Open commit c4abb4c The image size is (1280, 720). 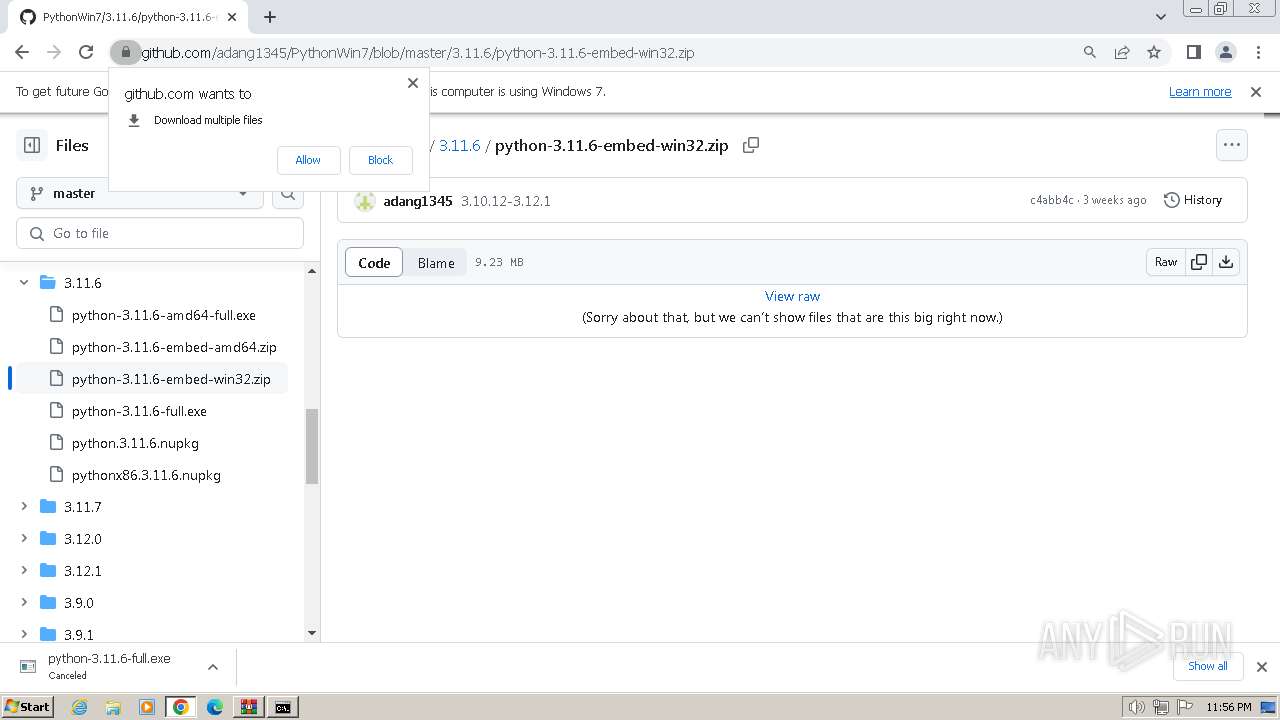pyautogui.click(x=1052, y=200)
